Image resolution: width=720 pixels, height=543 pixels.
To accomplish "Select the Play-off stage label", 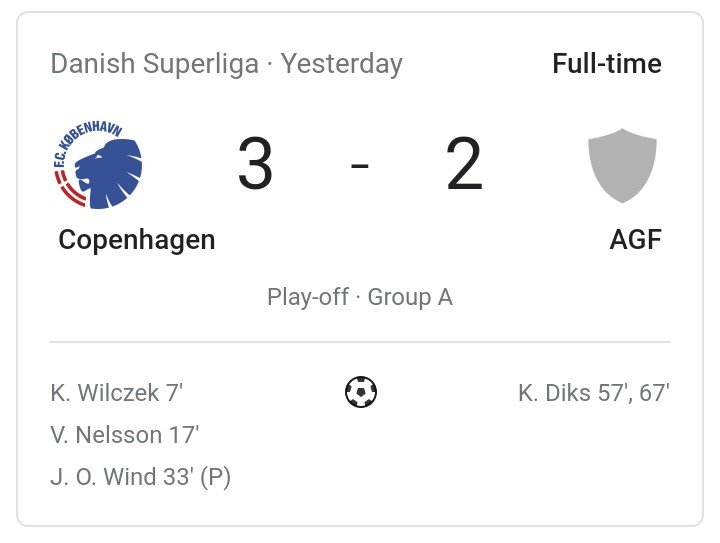I will [x=307, y=297].
